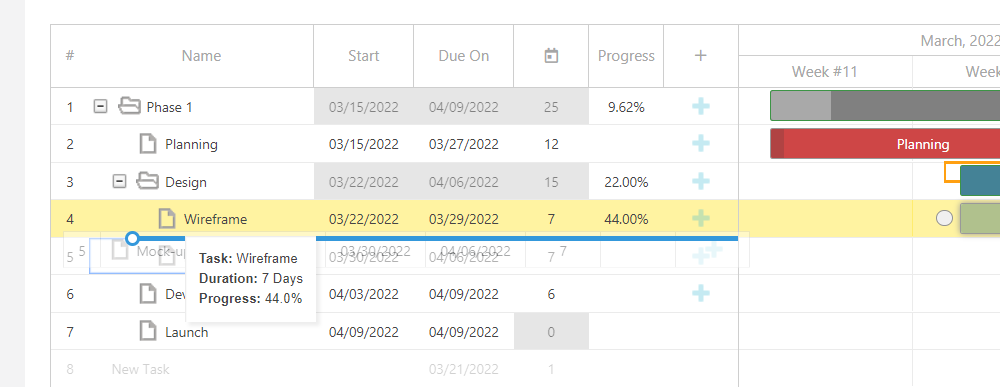Click Phase 1 duration 25

coord(551,107)
